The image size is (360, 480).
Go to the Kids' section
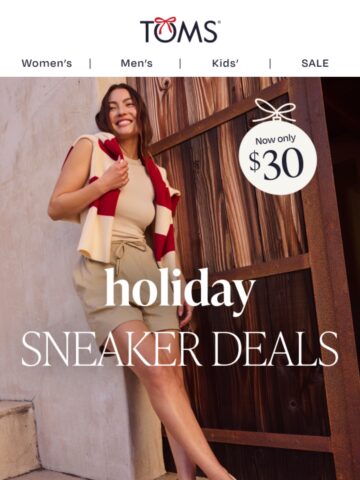pos(225,63)
